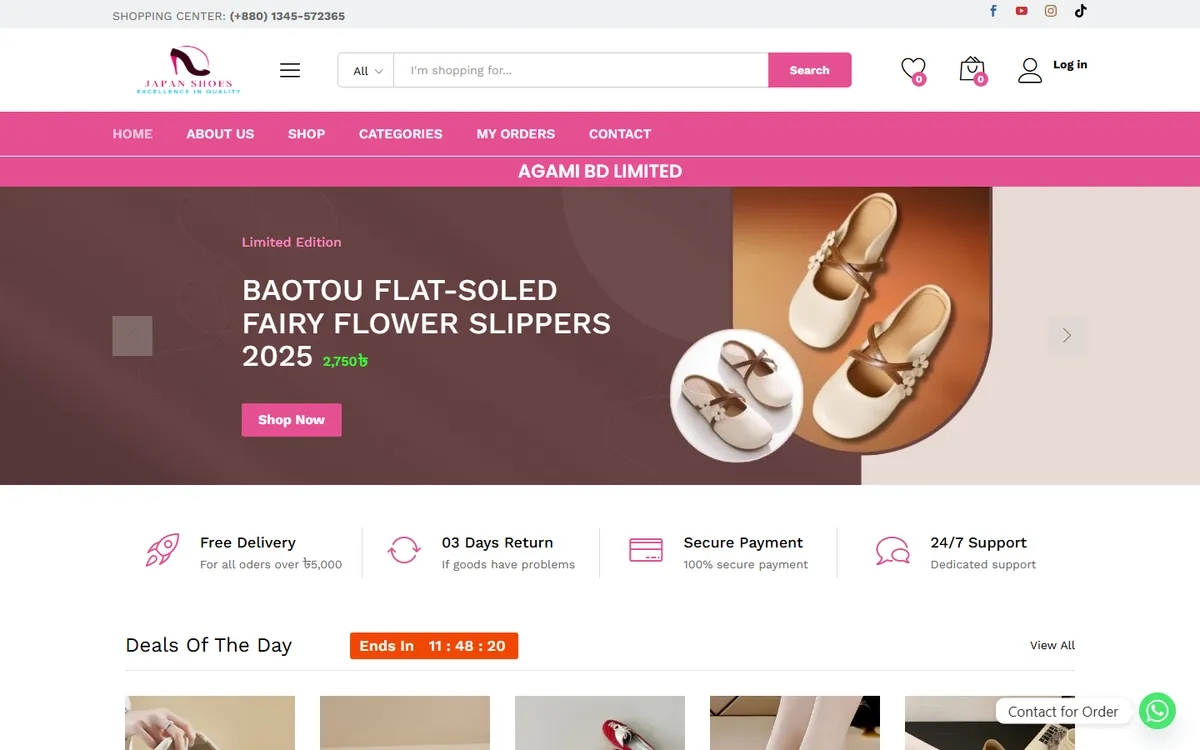Viewport: 1200px width, 750px height.
Task: Expand the All categories dropdown
Action: click(x=366, y=70)
